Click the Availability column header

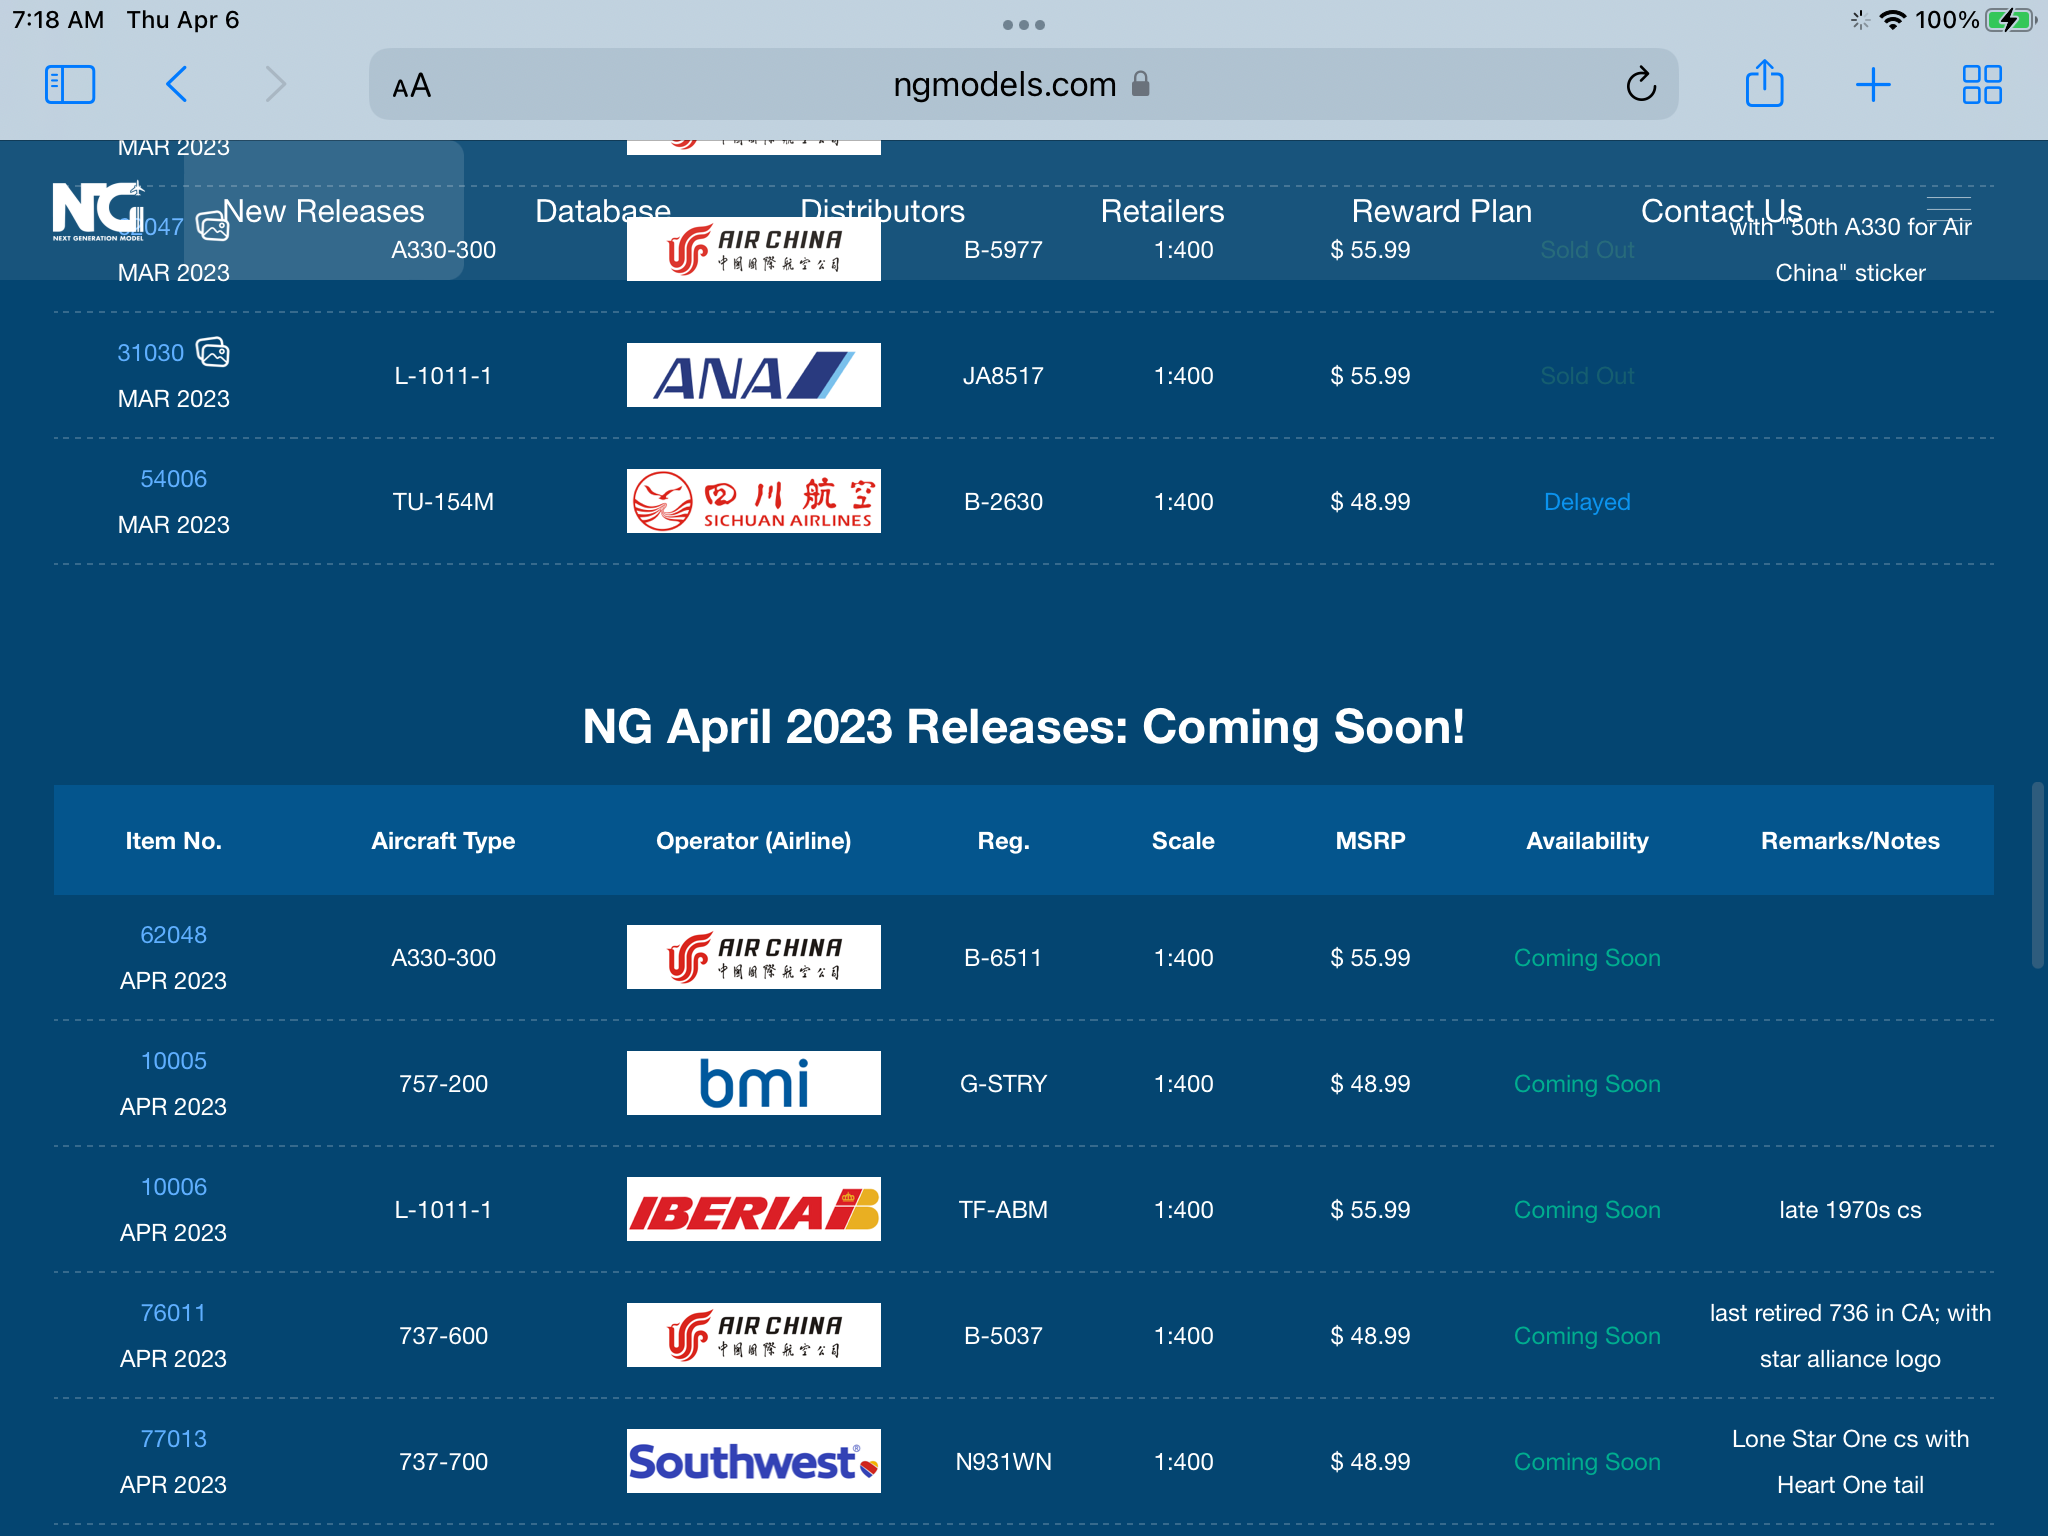[1587, 841]
